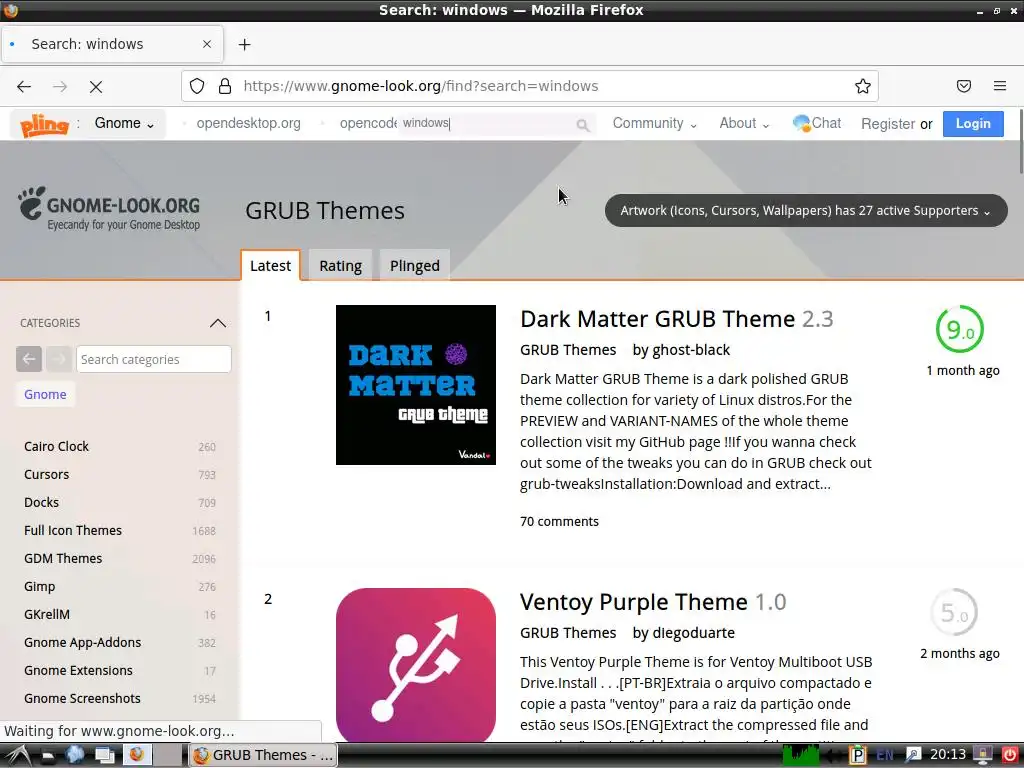1024x768 pixels.
Task: Open the '70 comments' text on Dark Matter
Action: (559, 521)
